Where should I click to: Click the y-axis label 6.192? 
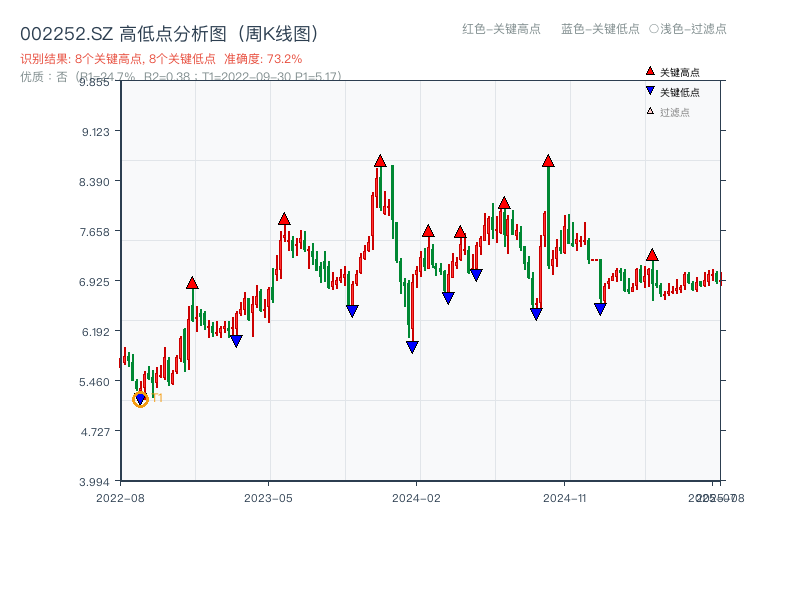[x=95, y=332]
